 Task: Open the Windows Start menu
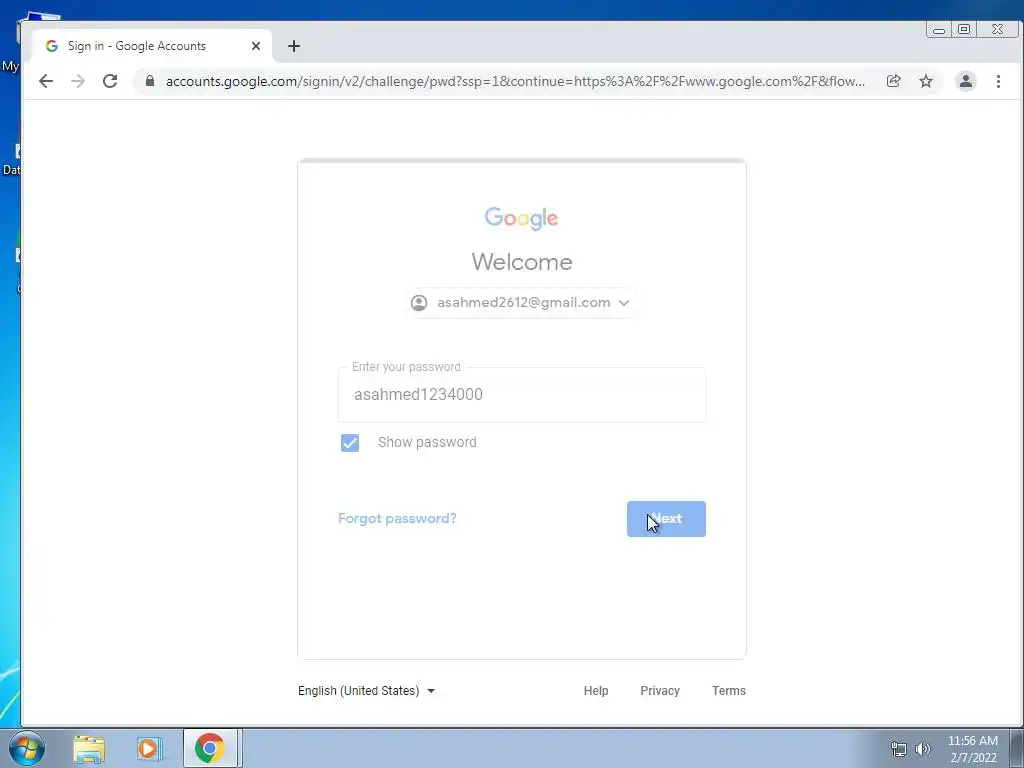point(27,748)
